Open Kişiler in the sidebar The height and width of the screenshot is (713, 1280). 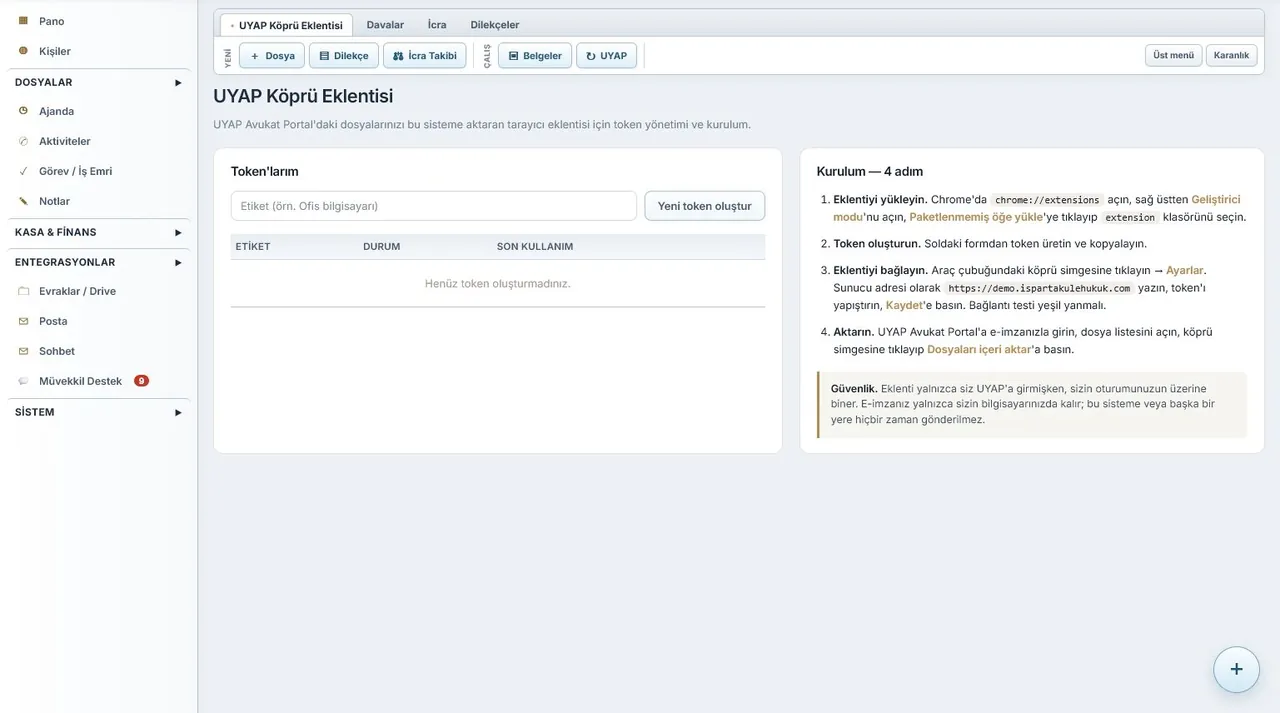click(55, 51)
